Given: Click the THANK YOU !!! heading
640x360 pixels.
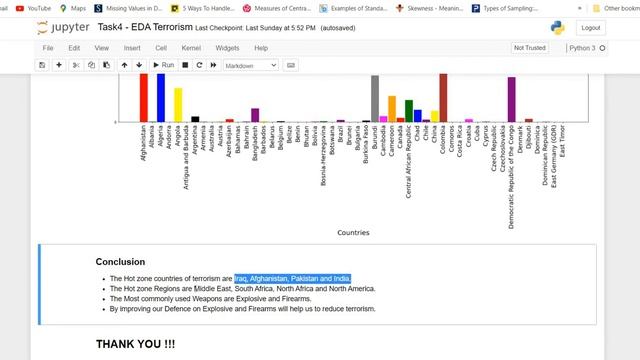Looking at the screenshot, I should point(136,344).
